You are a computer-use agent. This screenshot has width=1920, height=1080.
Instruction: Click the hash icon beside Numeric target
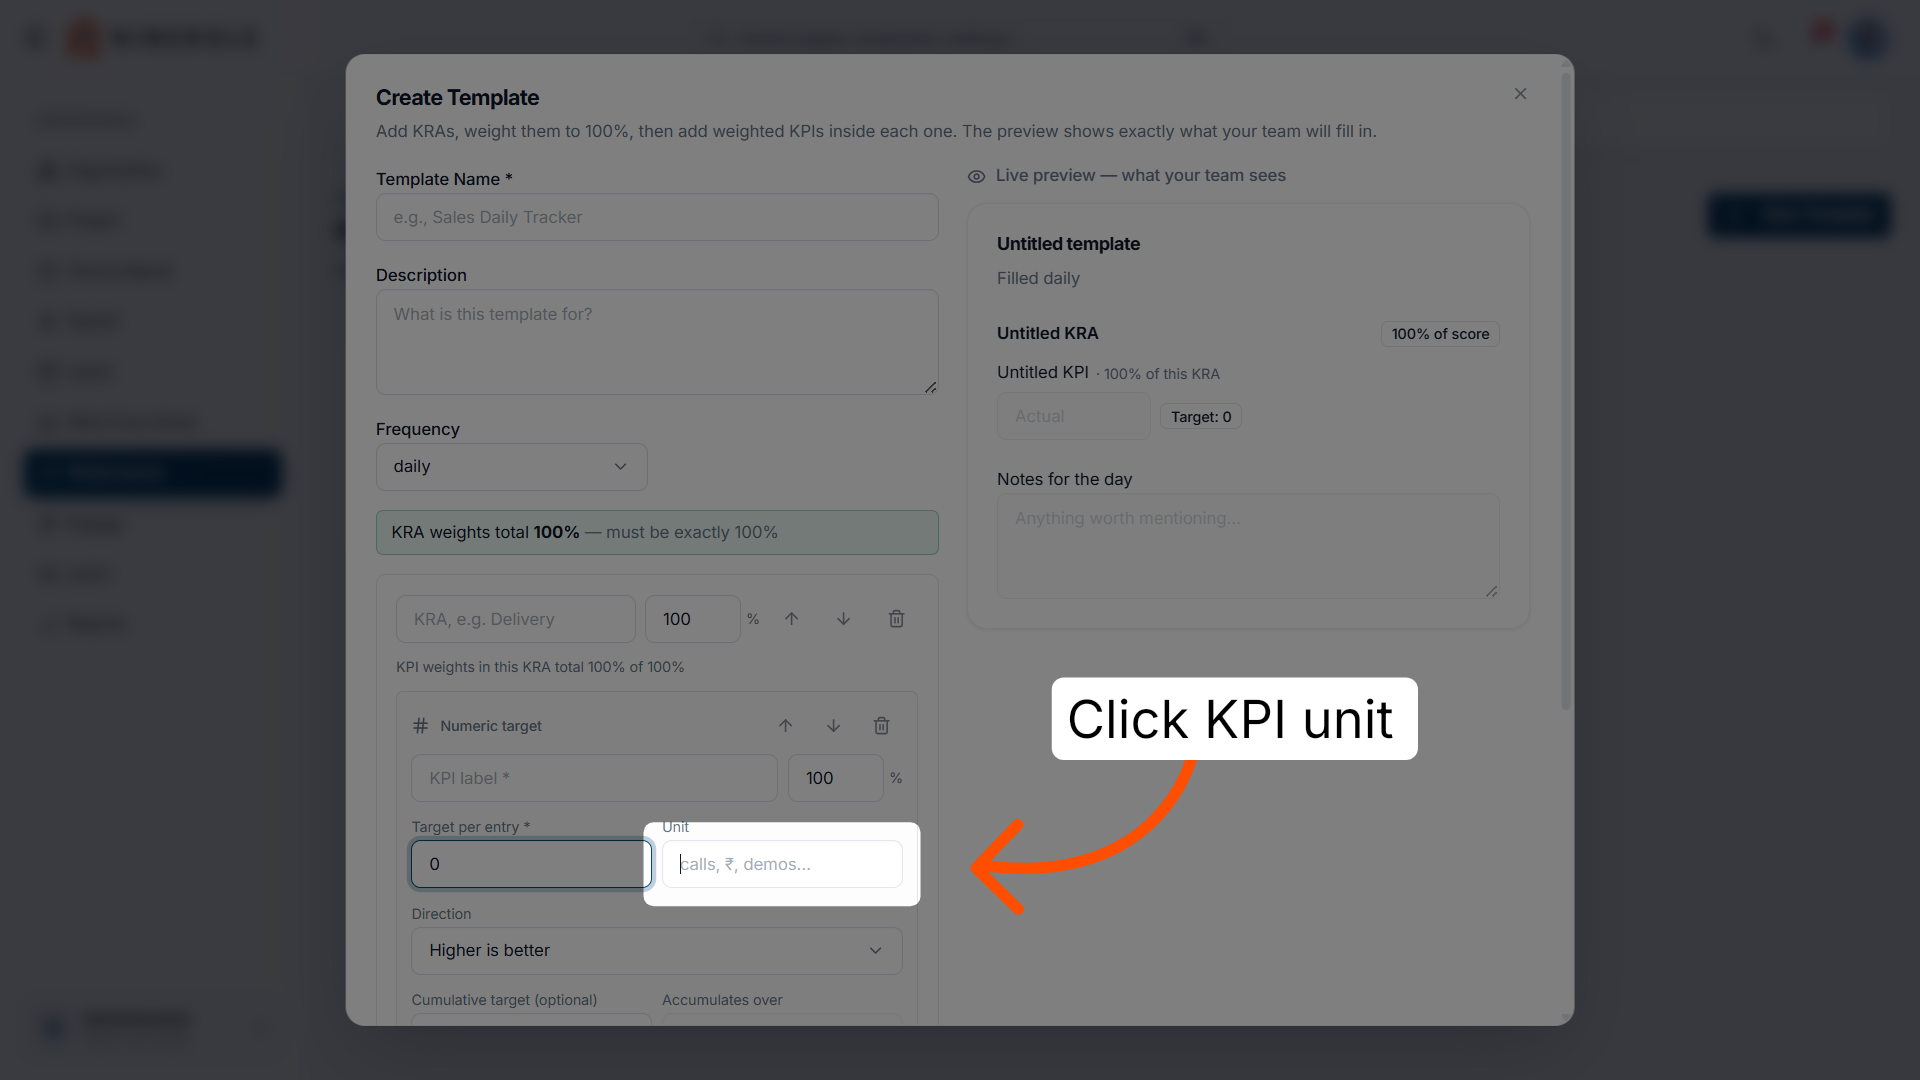[x=421, y=726]
